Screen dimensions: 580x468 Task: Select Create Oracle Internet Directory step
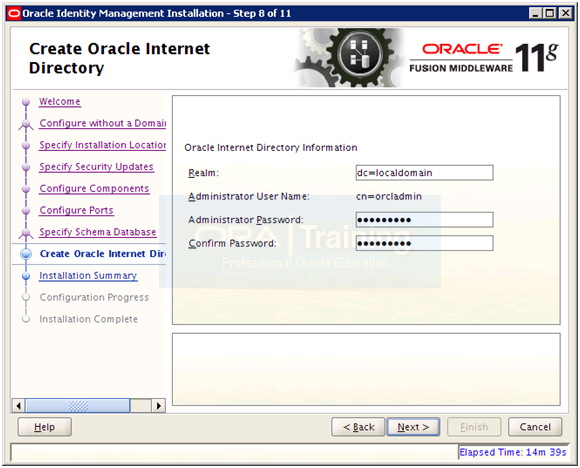coord(102,254)
